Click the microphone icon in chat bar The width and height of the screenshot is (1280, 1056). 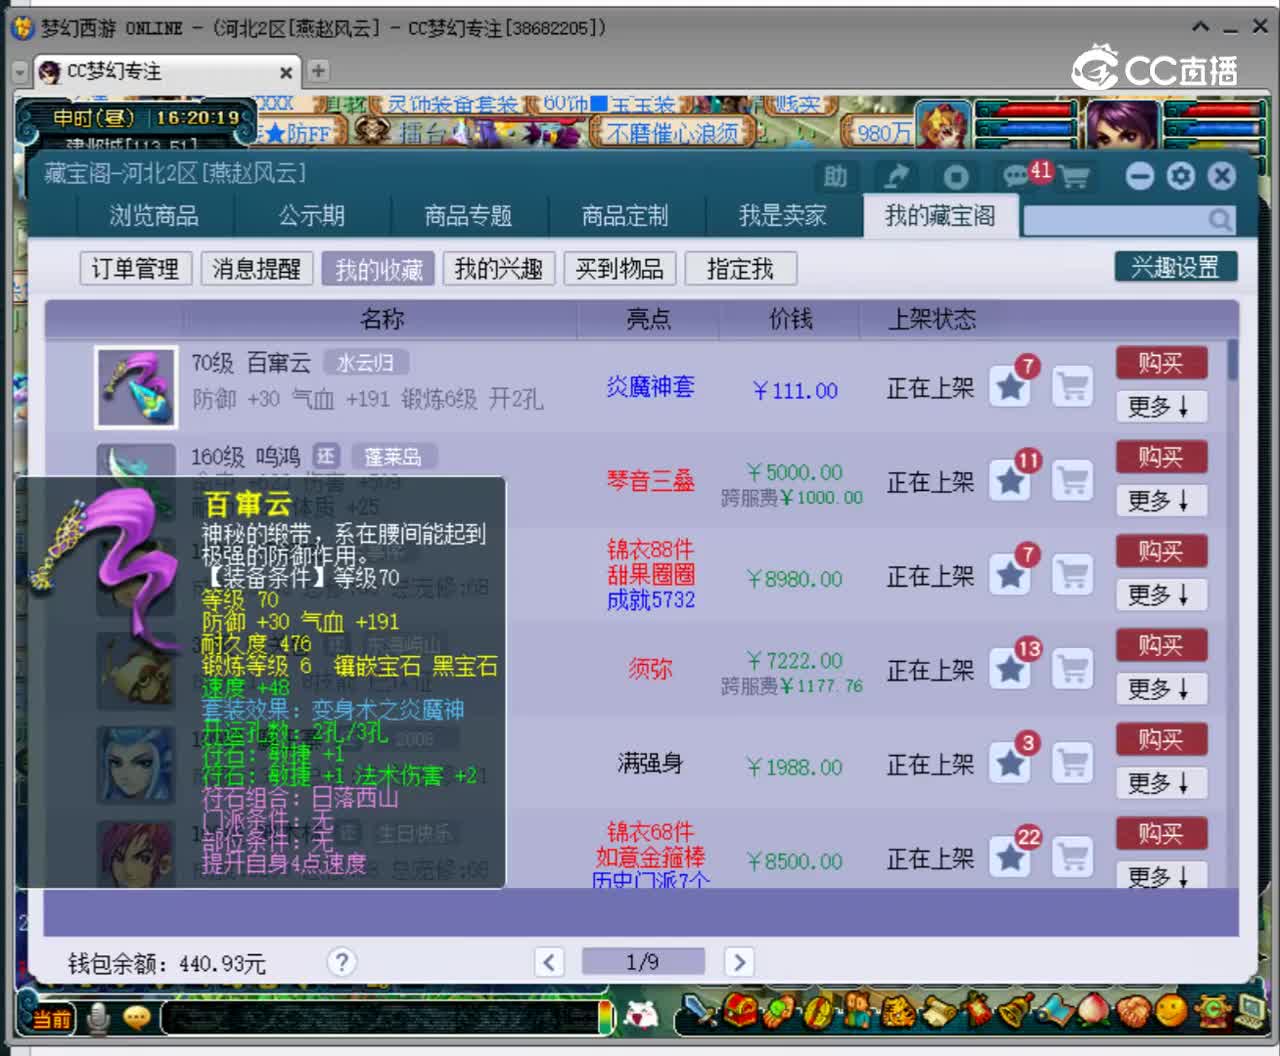pyautogui.click(x=98, y=1018)
